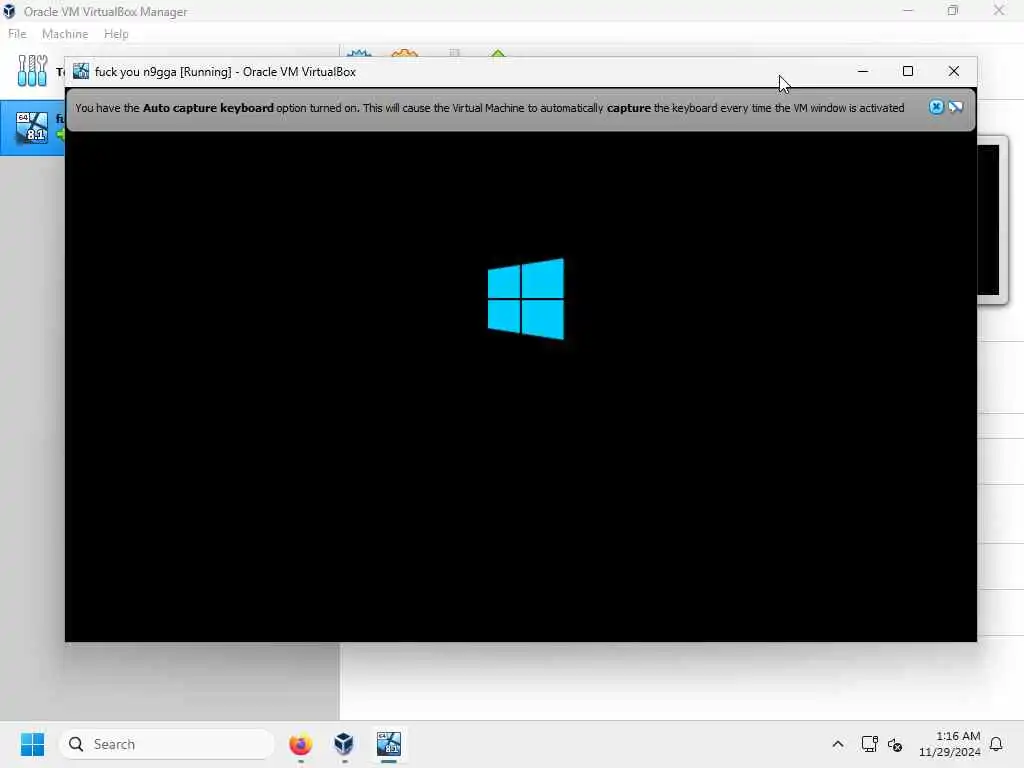Minimize the running VM window
This screenshot has height=768, width=1024.
863,71
